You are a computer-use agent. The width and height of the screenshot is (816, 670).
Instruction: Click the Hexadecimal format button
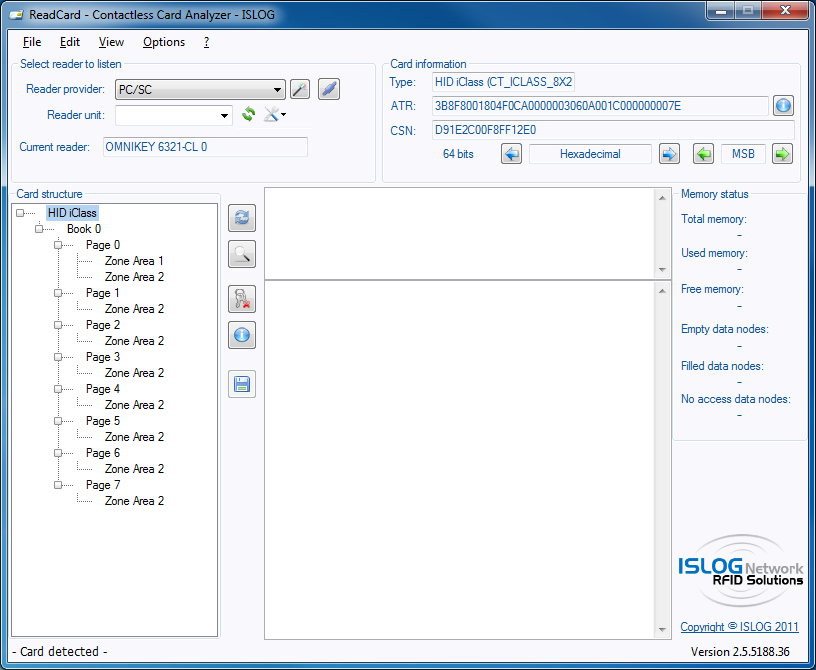590,154
